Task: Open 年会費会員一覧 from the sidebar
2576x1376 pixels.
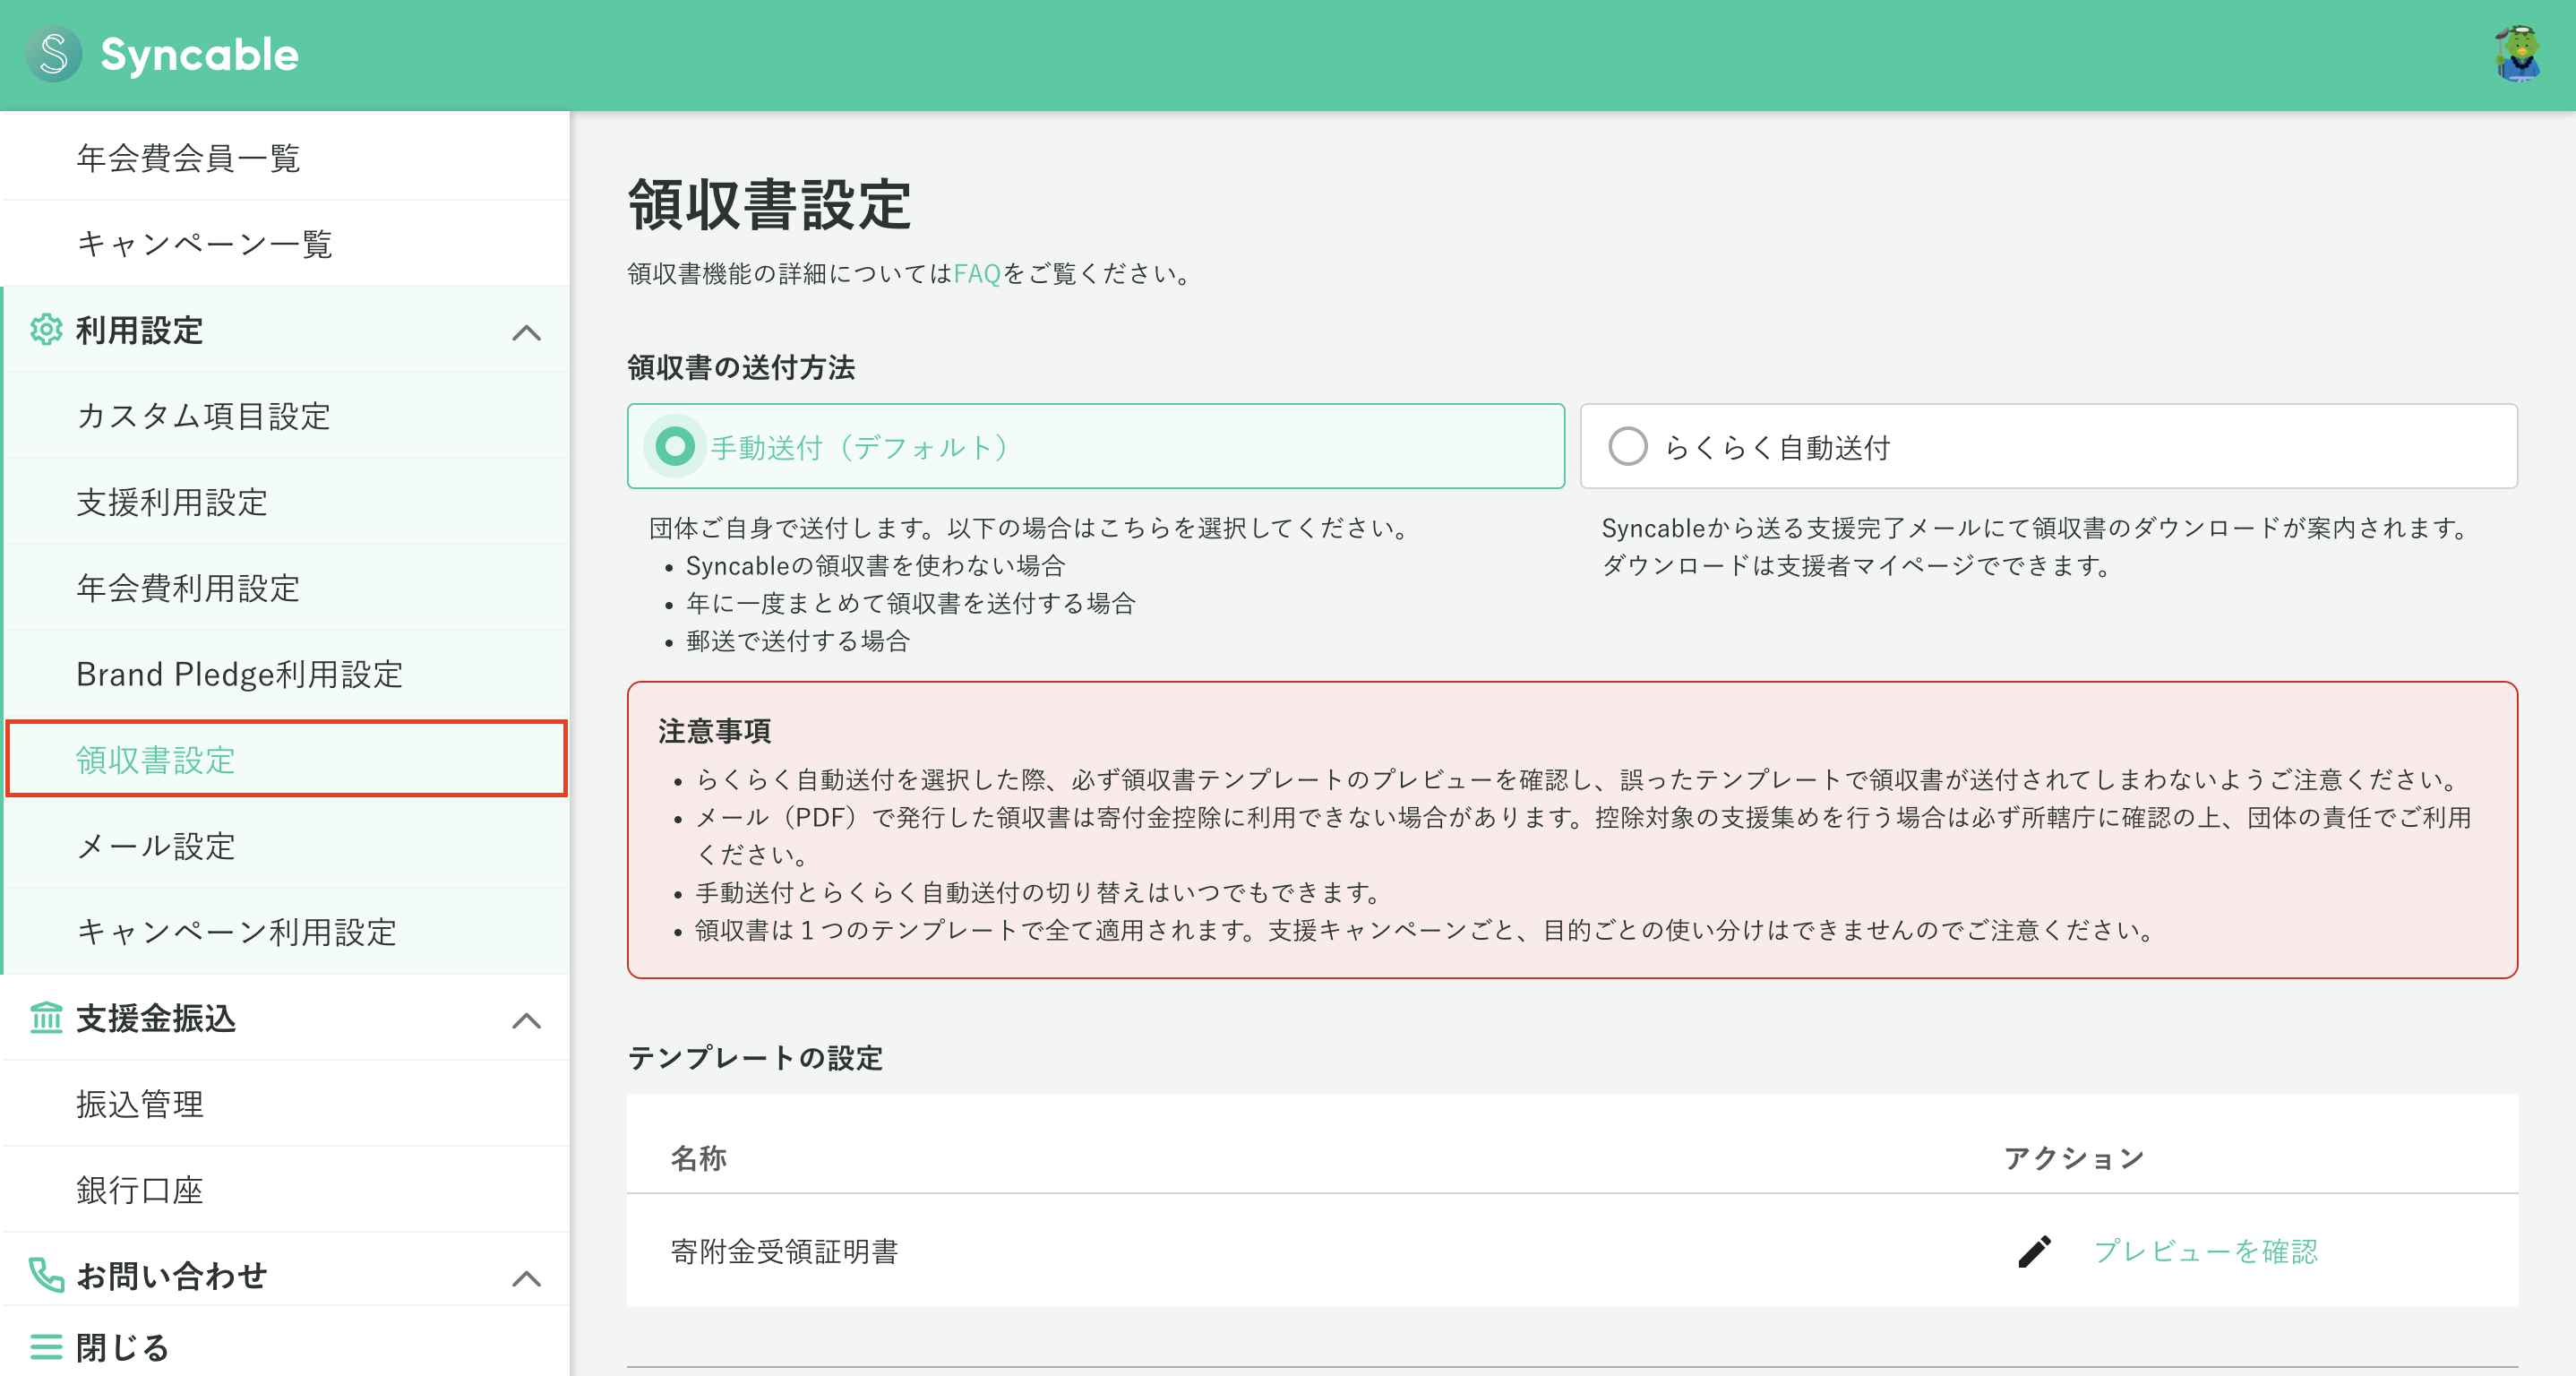Action: 188,157
